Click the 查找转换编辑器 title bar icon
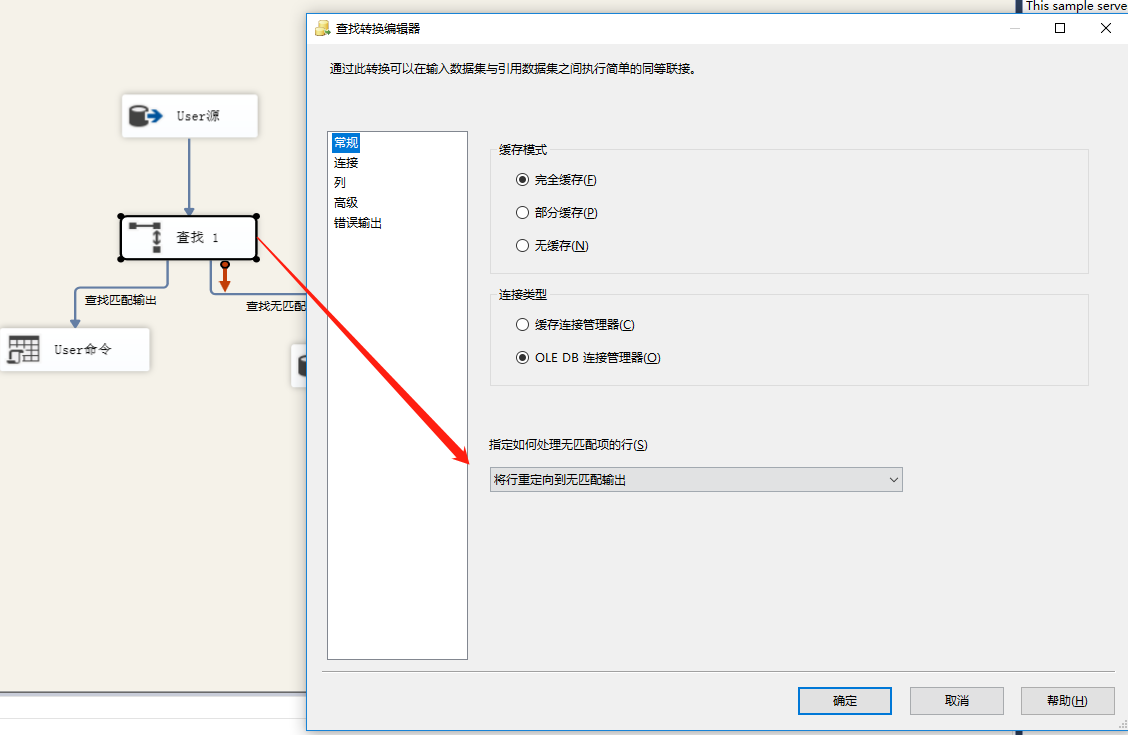Viewport: 1128px width, 735px height. [322, 29]
